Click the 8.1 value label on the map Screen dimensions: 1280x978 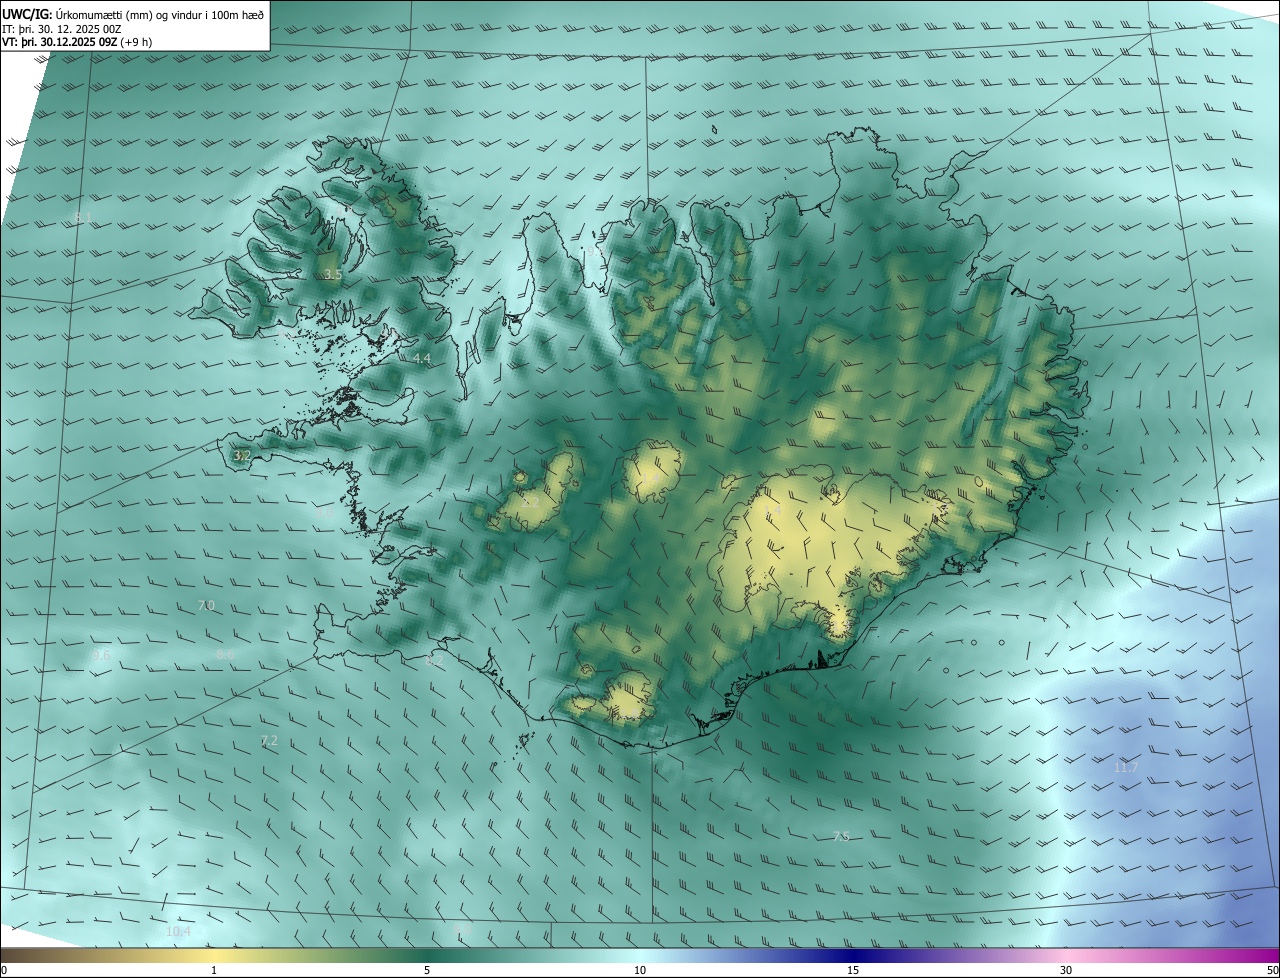(x=83, y=217)
